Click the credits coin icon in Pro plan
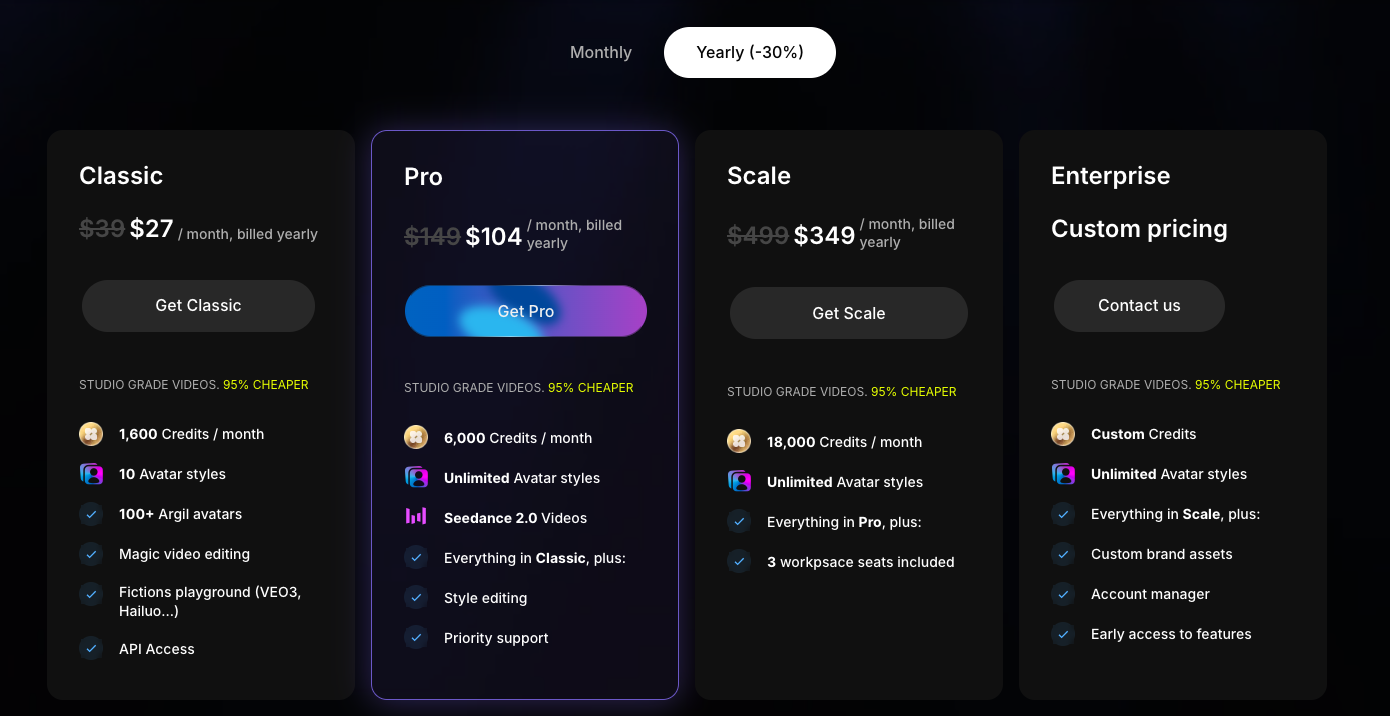 click(x=416, y=437)
